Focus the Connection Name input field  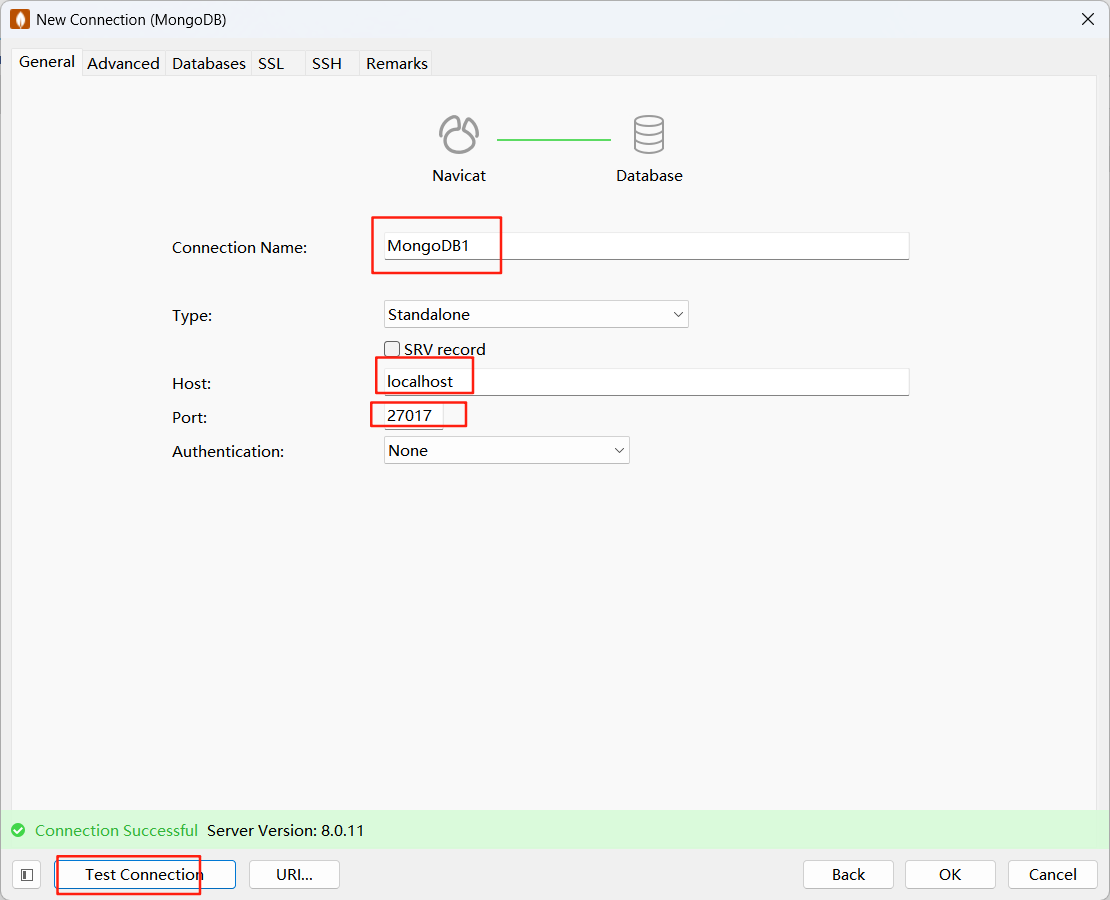[646, 246]
